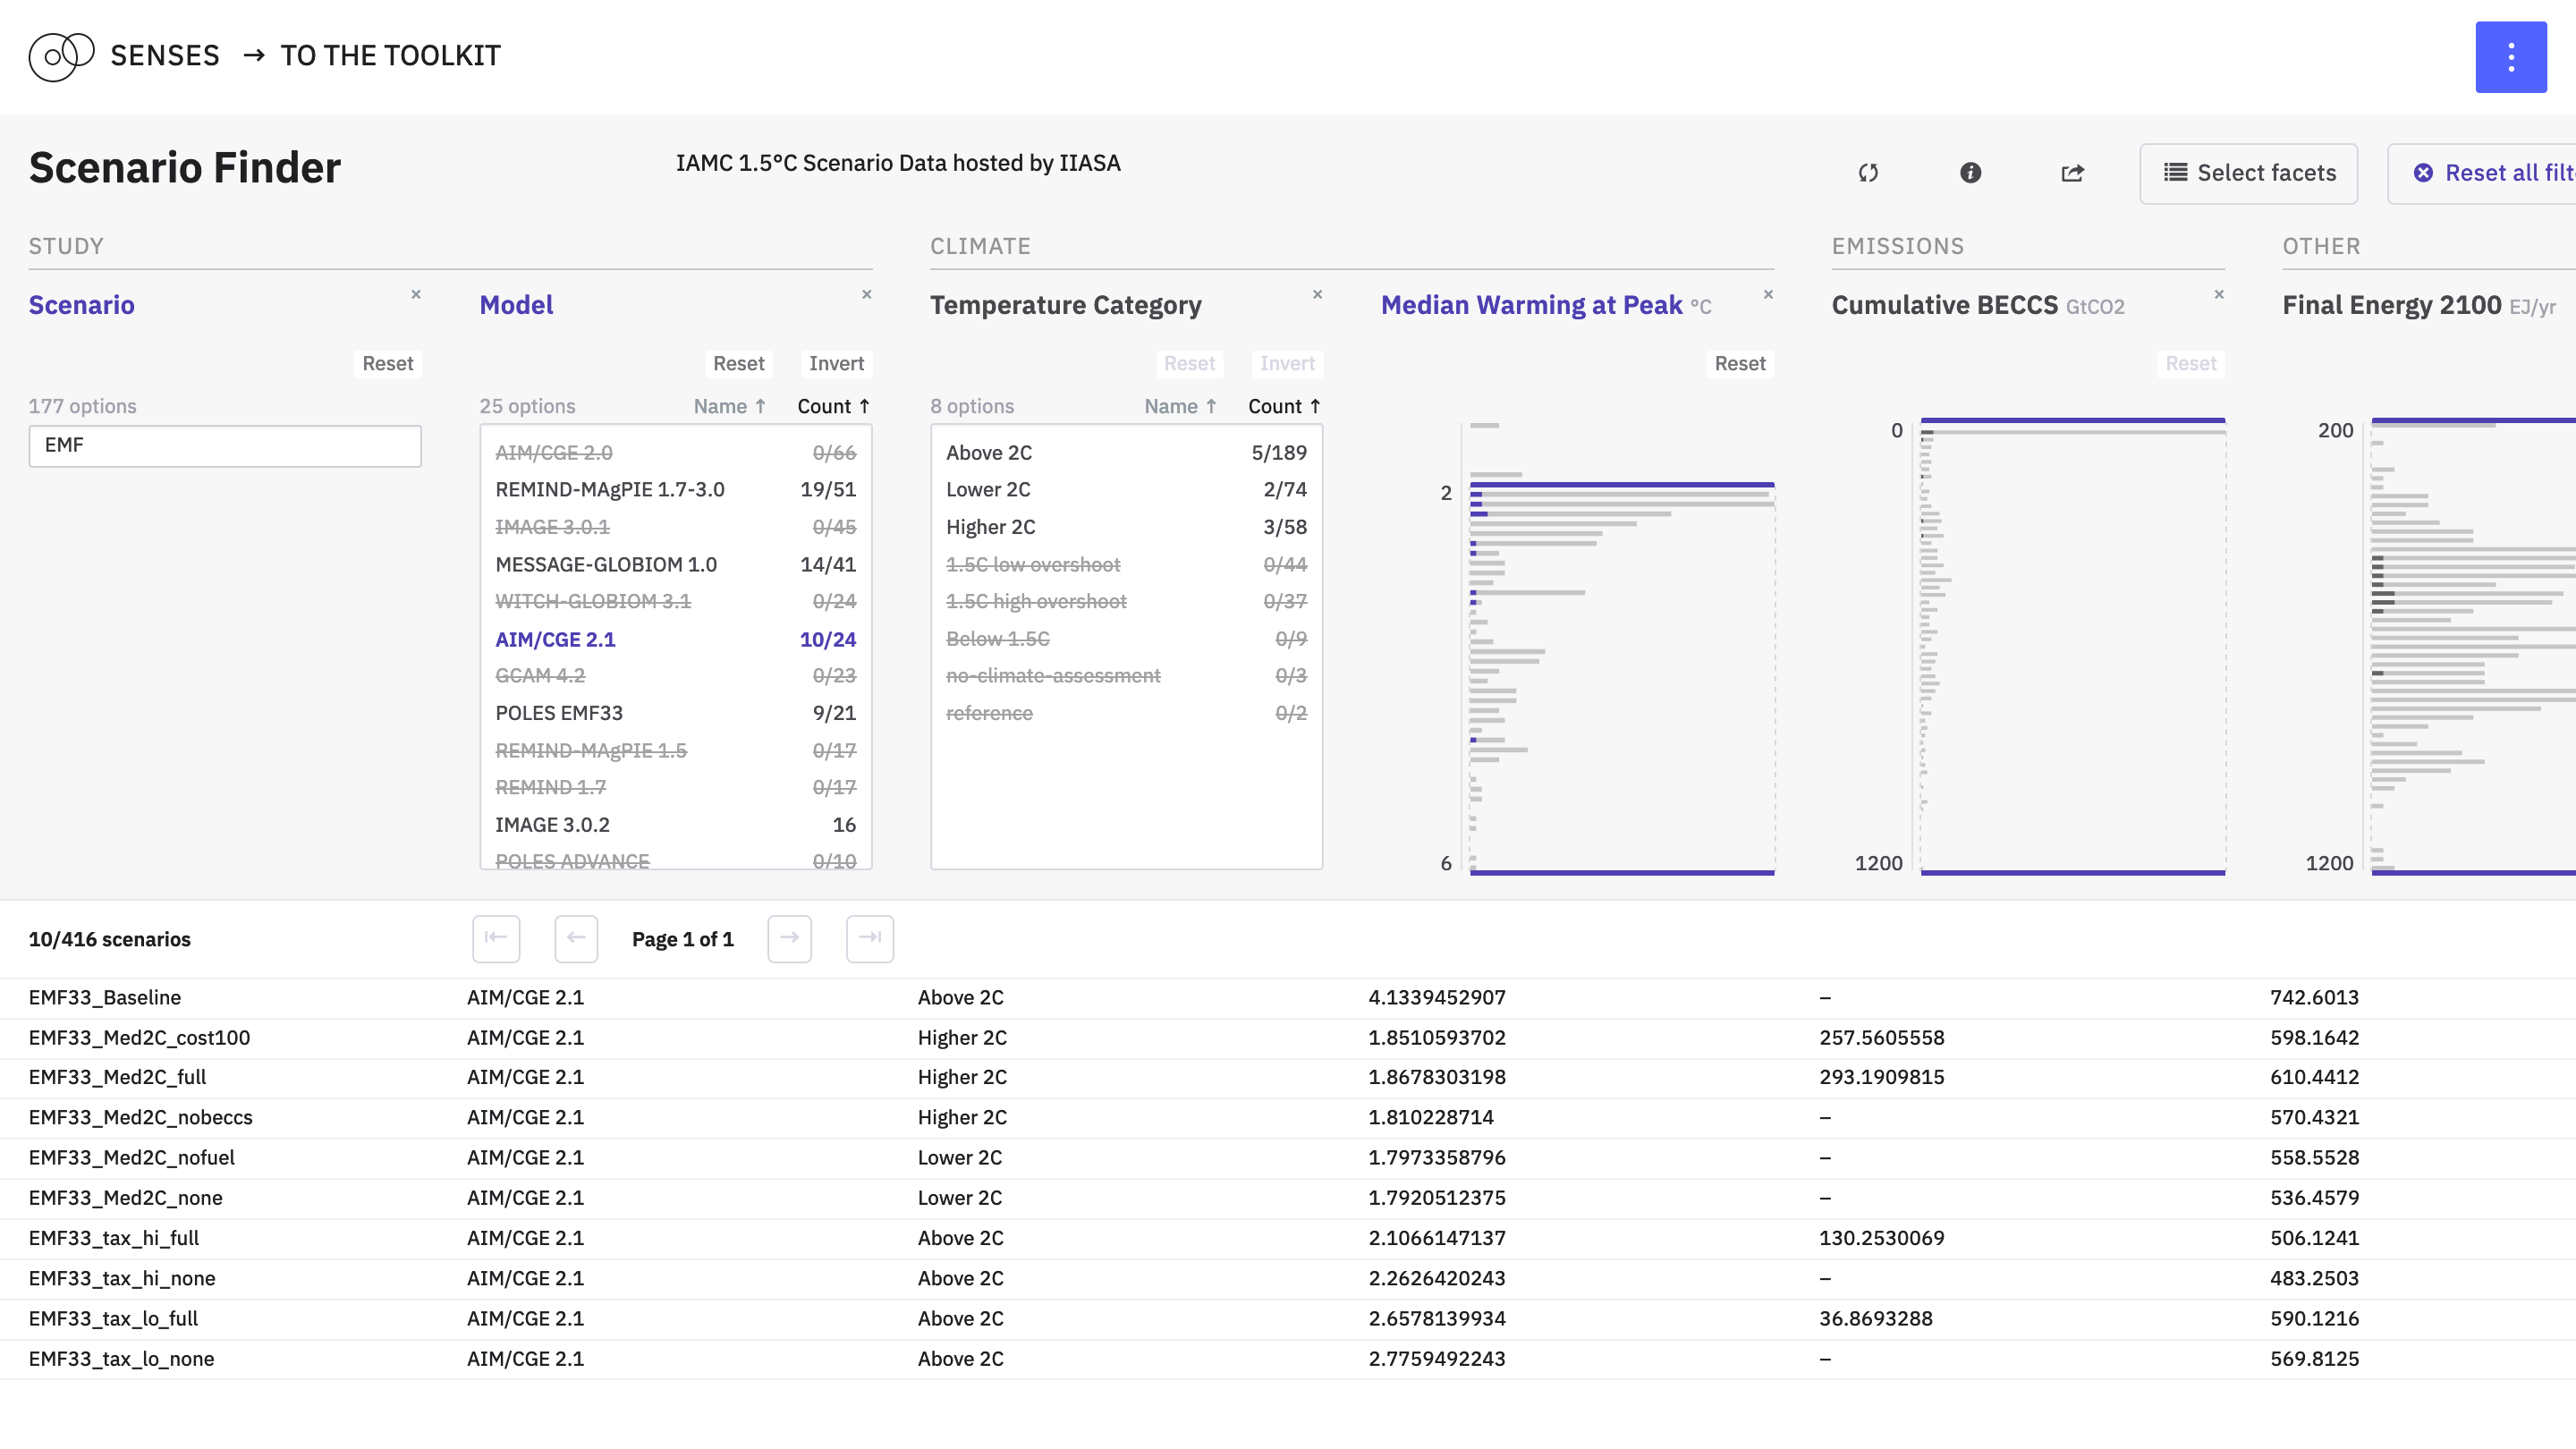The image size is (2576, 1449).
Task: Open the info circle icon
Action: tap(1970, 173)
